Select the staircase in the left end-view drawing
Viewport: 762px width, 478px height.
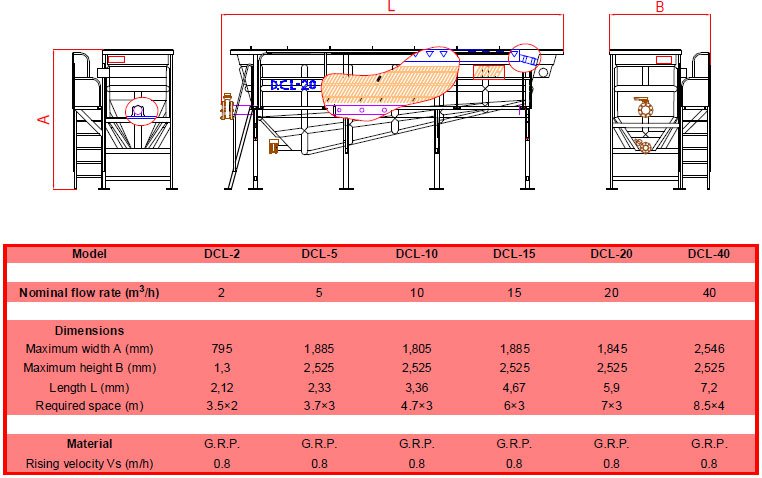click(87, 140)
